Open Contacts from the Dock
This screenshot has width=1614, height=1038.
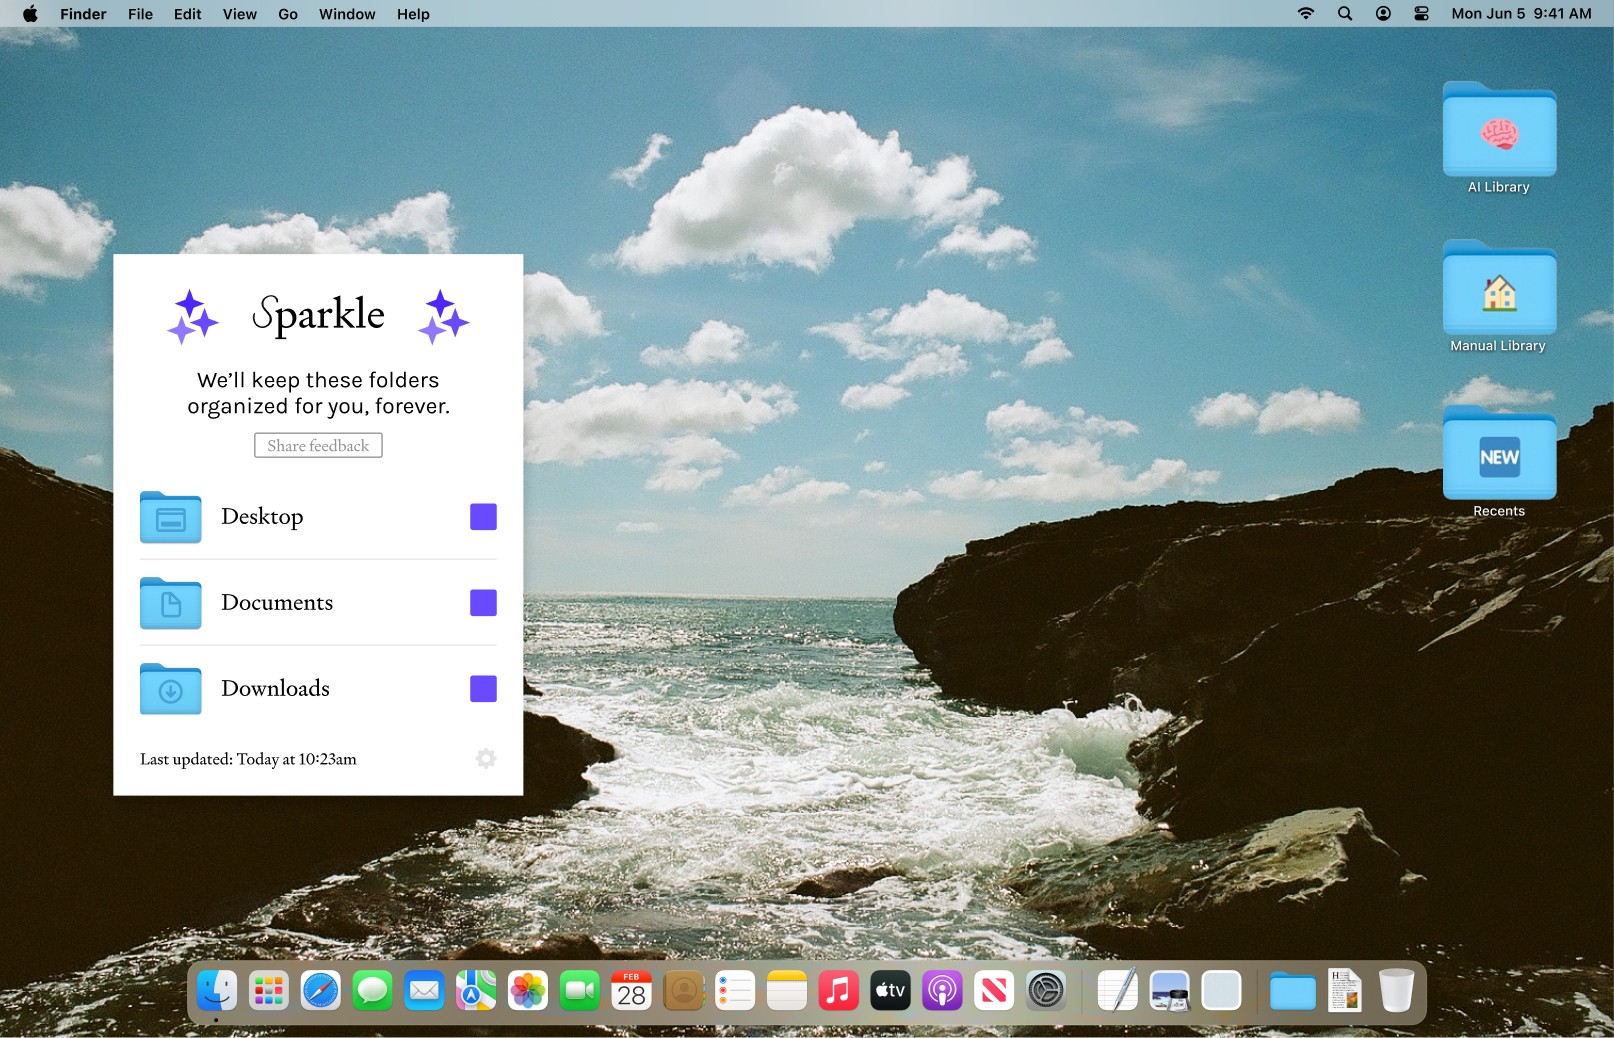(684, 991)
